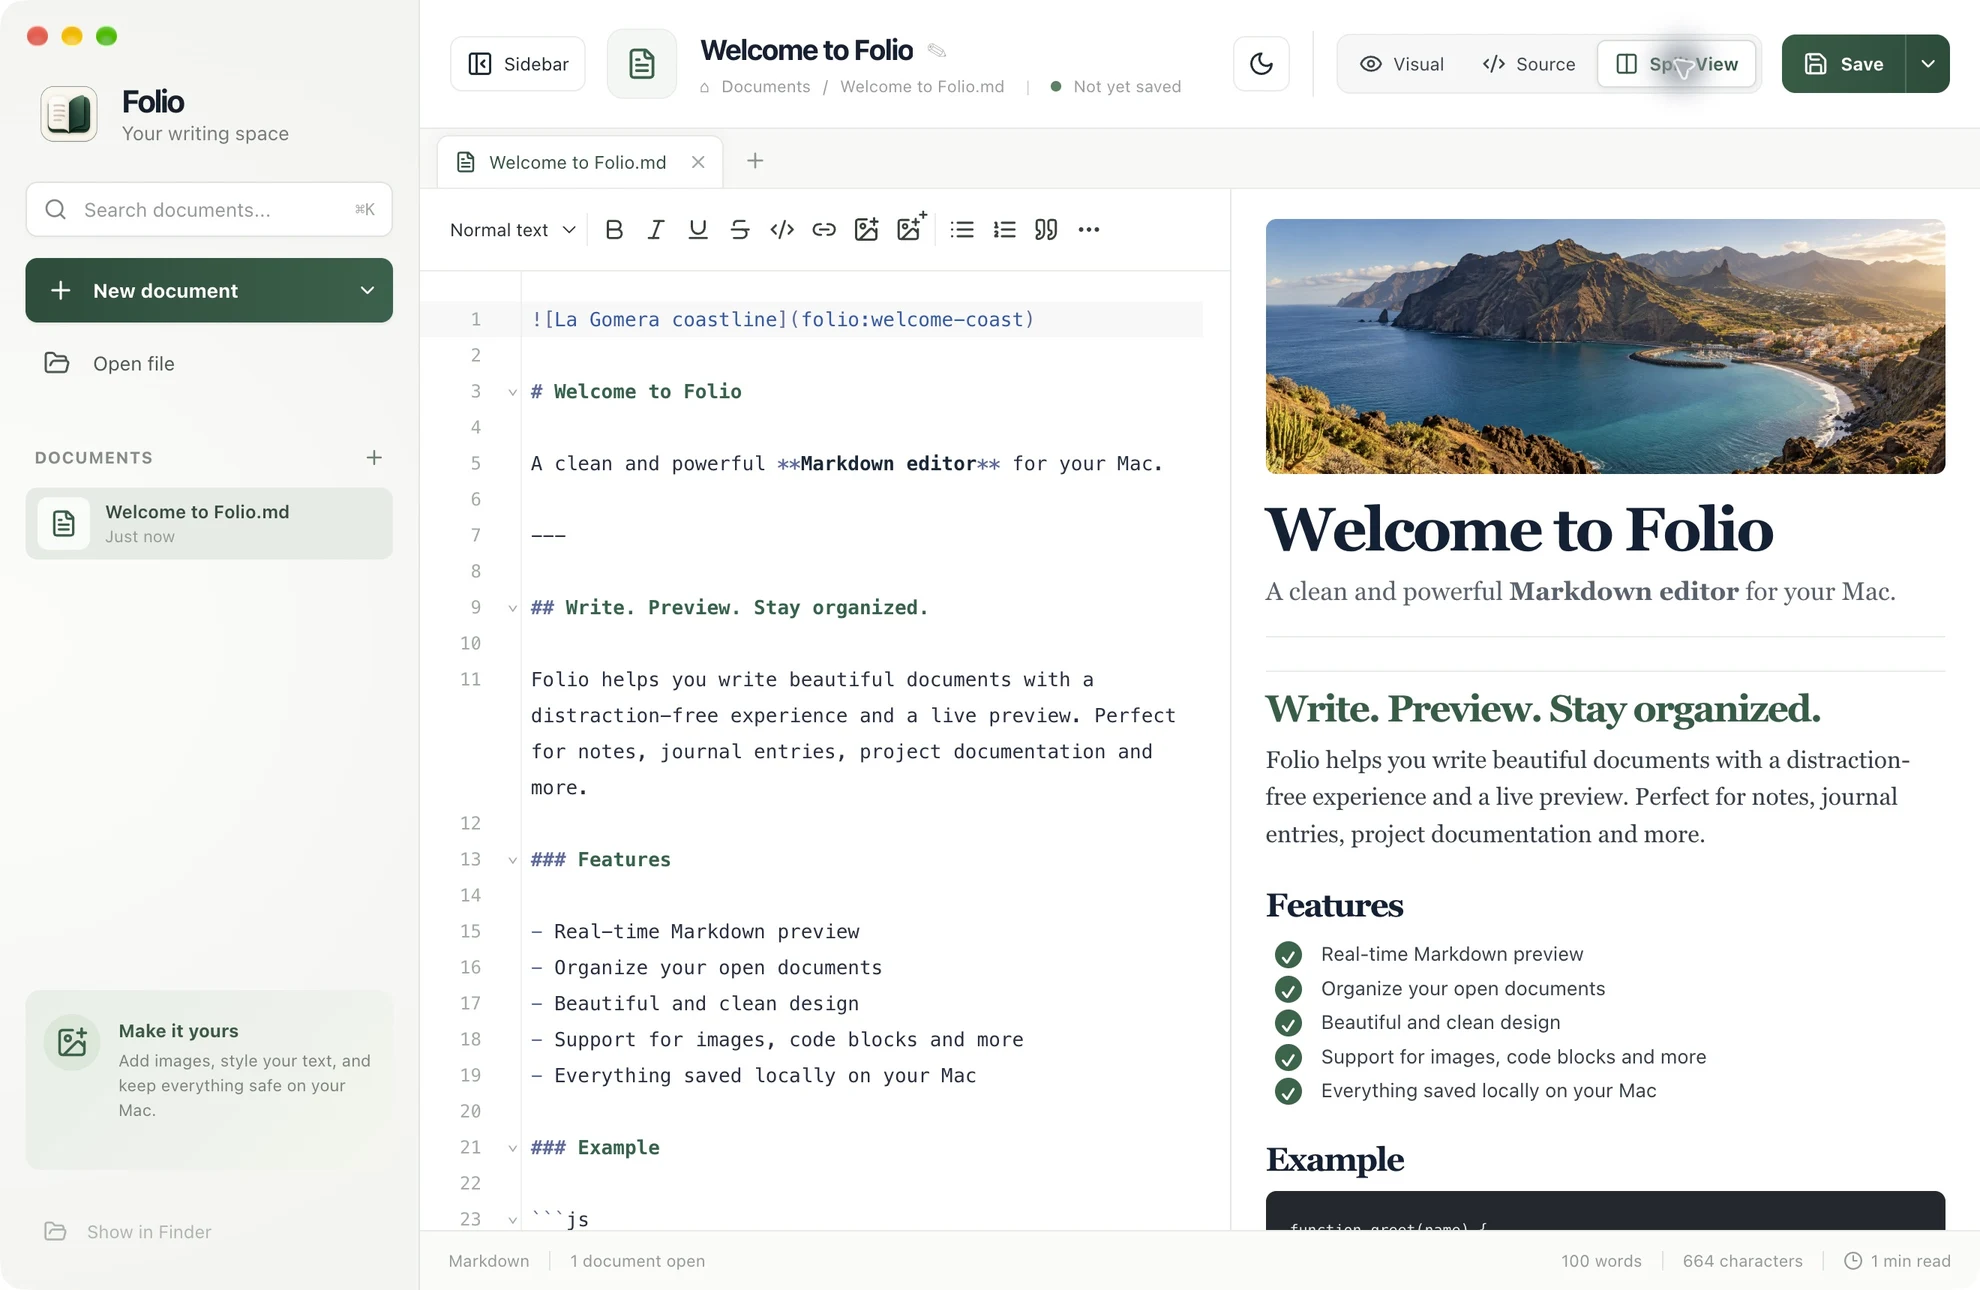Image resolution: width=1980 pixels, height=1290 pixels.
Task: Apply italic formatting
Action: click(656, 230)
